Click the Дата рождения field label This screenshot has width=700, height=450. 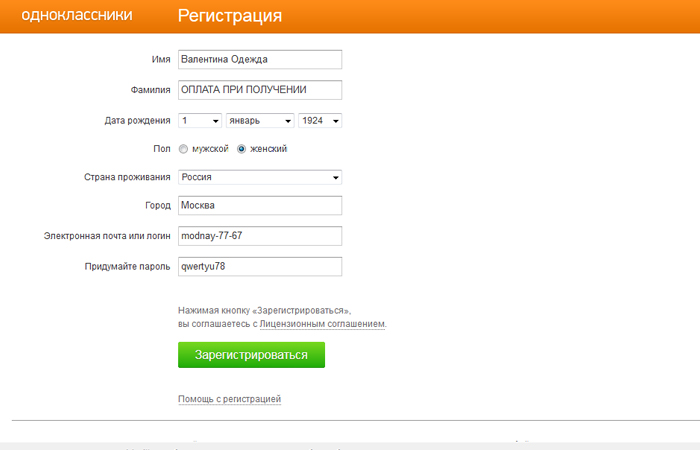(136, 121)
